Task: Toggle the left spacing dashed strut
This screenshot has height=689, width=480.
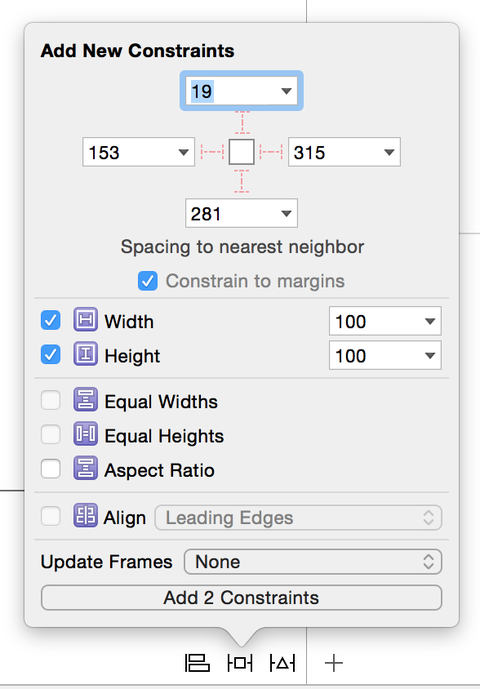Action: click(212, 152)
